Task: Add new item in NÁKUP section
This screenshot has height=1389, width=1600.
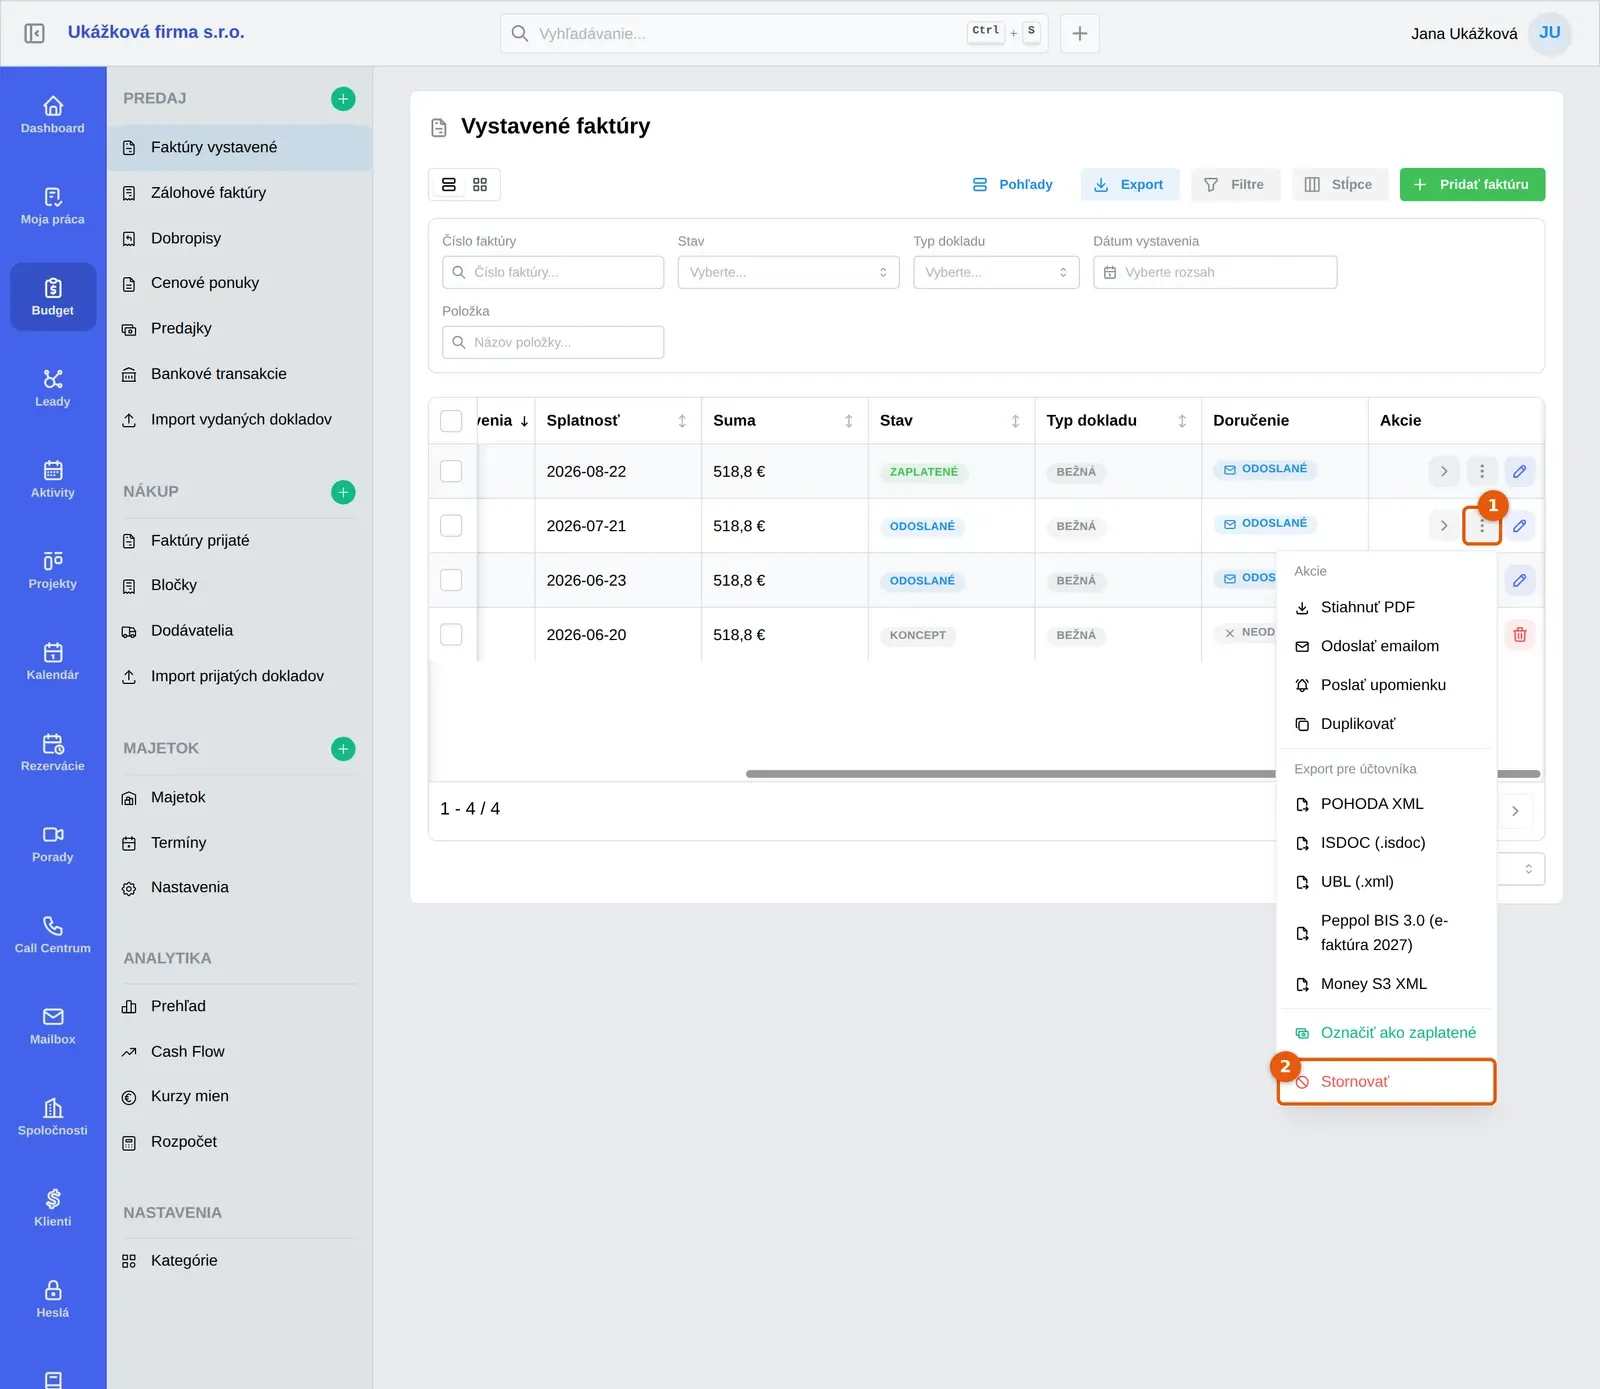Action: click(343, 492)
